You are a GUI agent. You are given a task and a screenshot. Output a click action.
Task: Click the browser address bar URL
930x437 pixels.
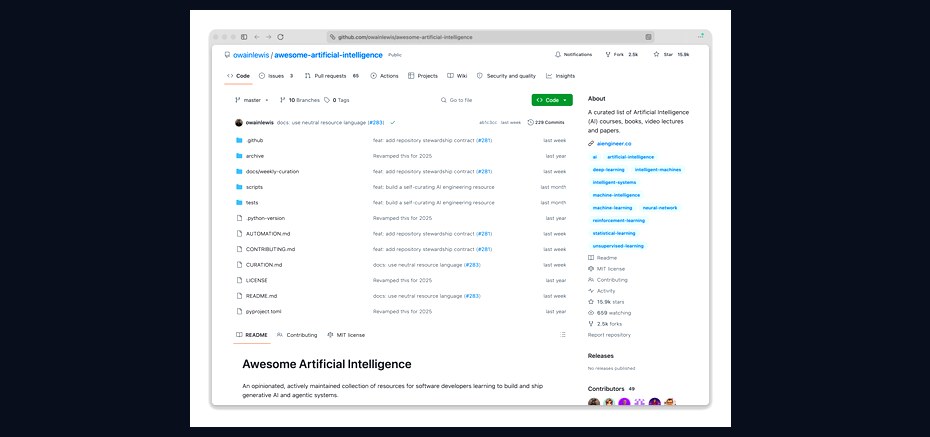(405, 37)
